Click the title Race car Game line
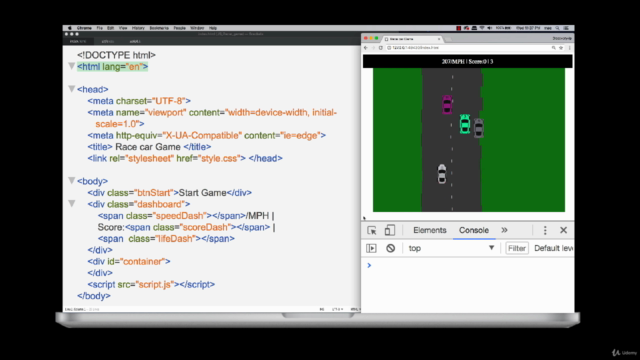The width and height of the screenshot is (640, 360). 149,147
